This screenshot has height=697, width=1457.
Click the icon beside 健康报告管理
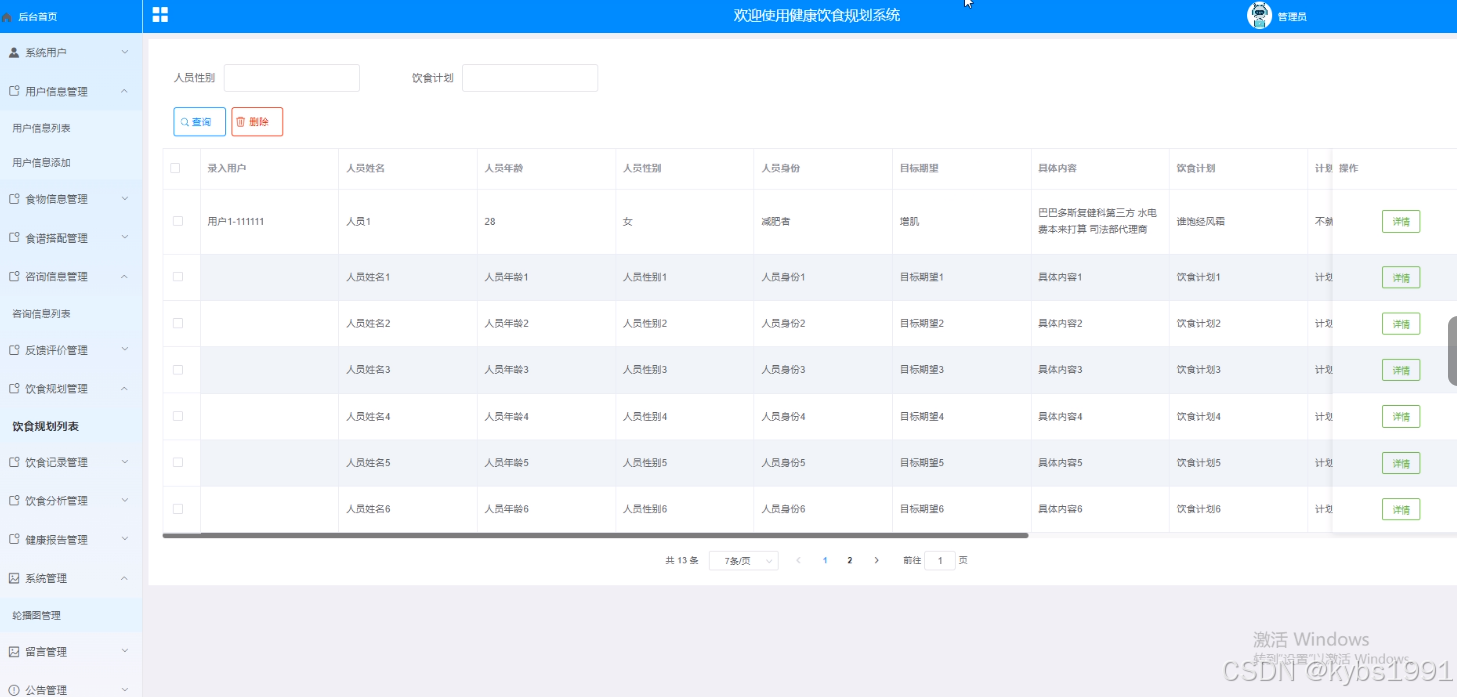(x=14, y=539)
